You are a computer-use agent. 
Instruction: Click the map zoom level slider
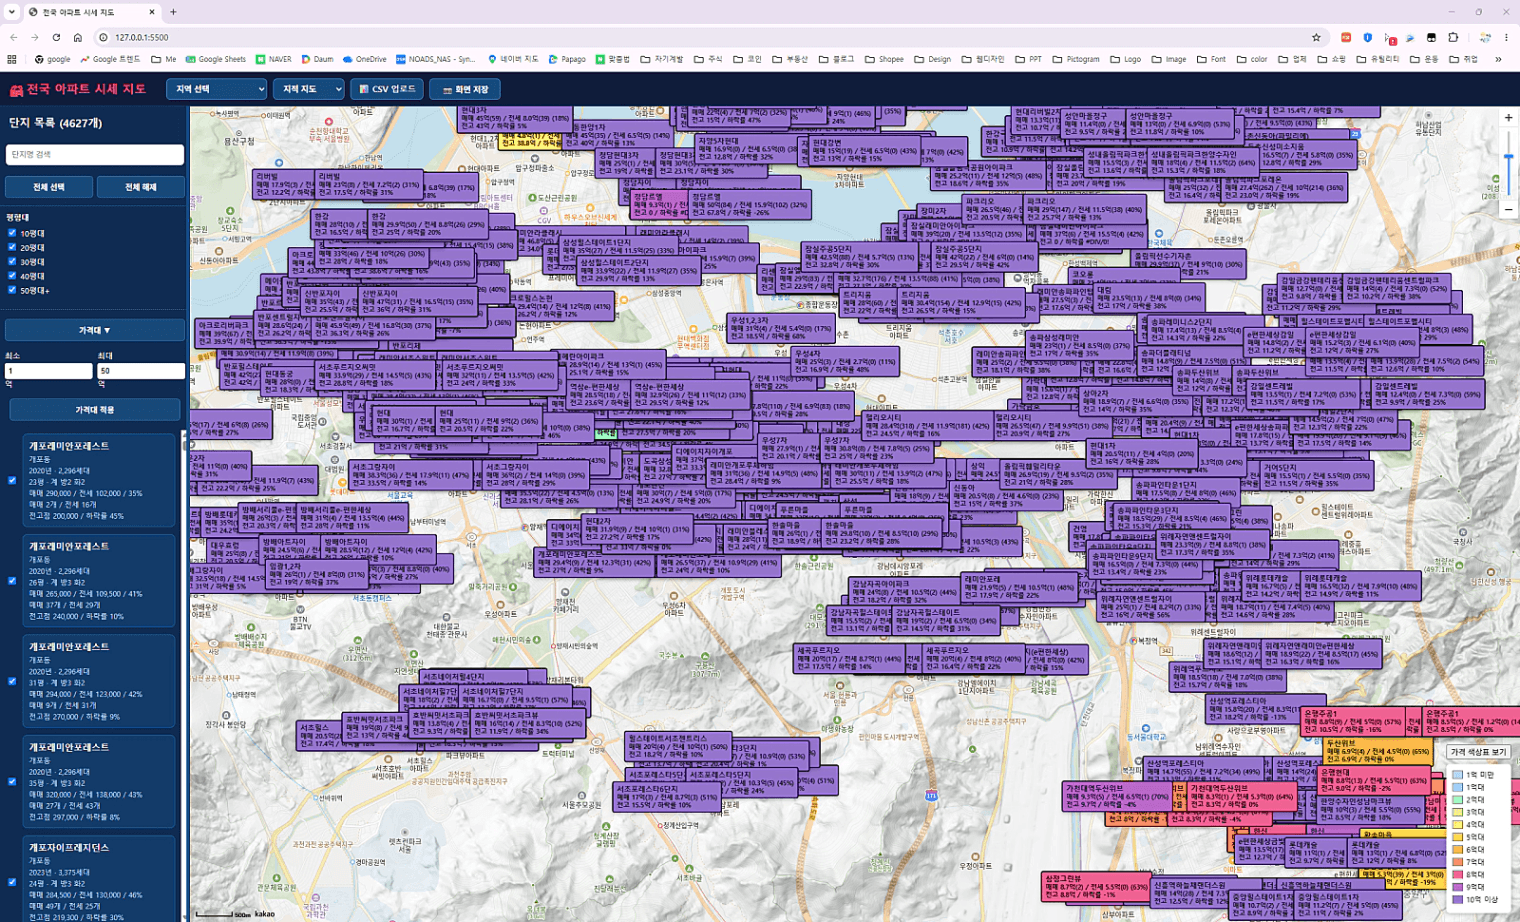click(1508, 164)
